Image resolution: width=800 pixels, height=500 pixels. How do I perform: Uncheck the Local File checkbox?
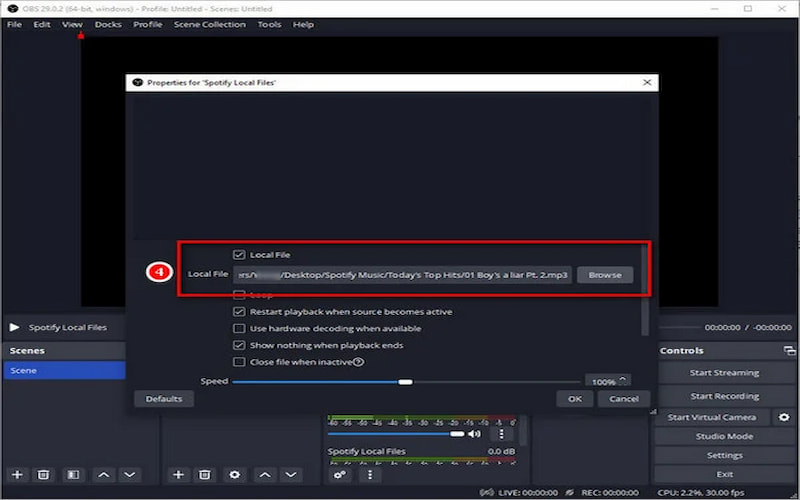coord(239,255)
